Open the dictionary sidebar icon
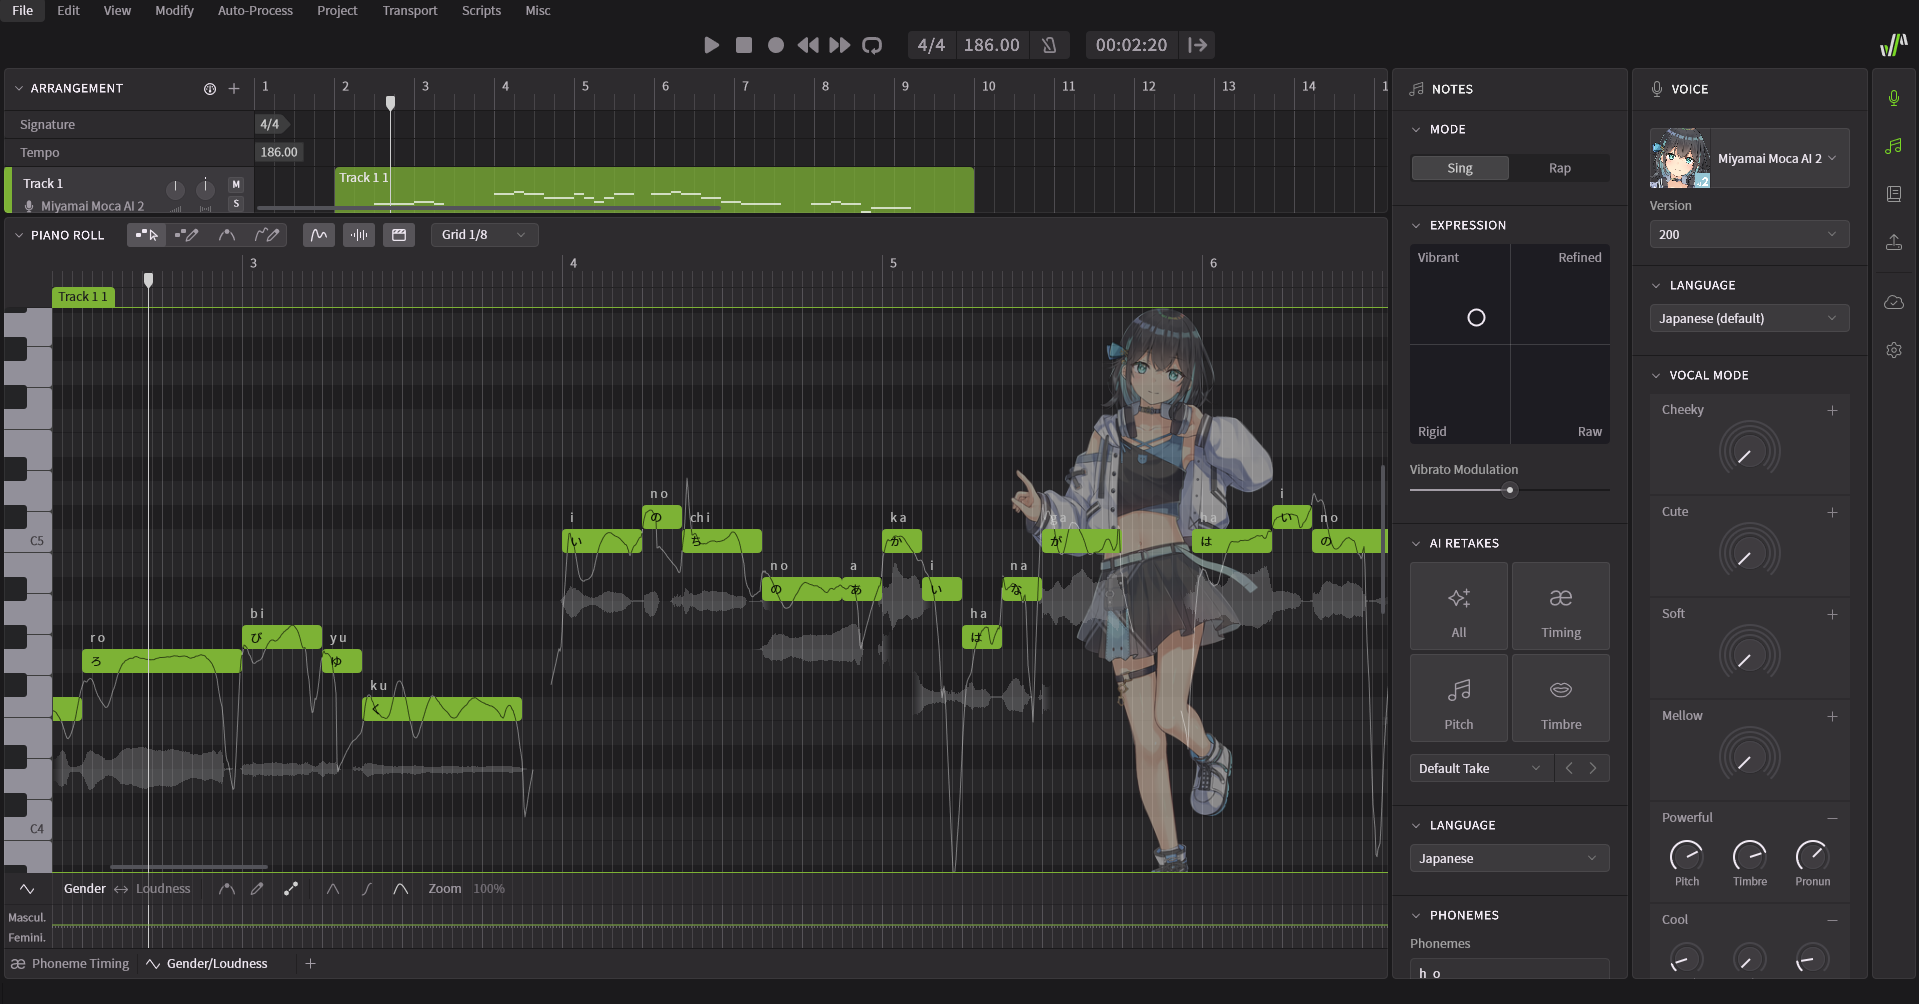This screenshot has height=1004, width=1919. point(1893,194)
